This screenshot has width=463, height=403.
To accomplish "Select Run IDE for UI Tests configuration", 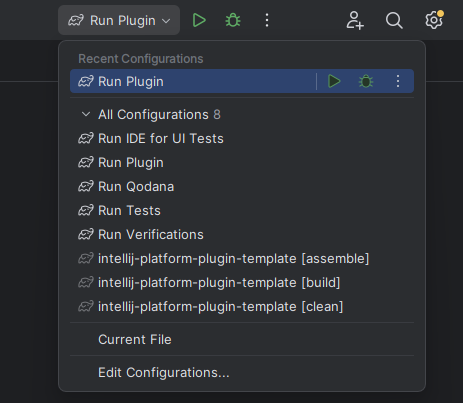I will [242, 139].
